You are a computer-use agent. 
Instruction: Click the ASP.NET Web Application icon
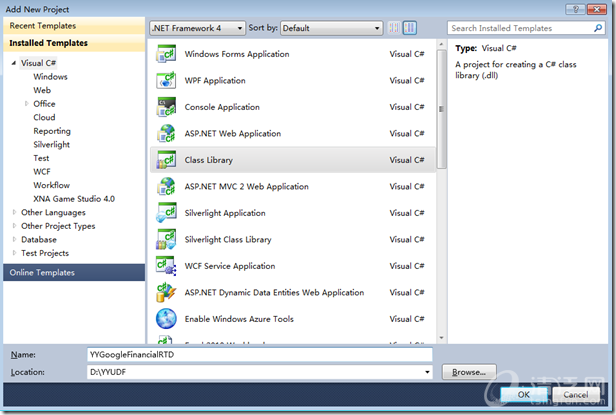[x=166, y=133]
